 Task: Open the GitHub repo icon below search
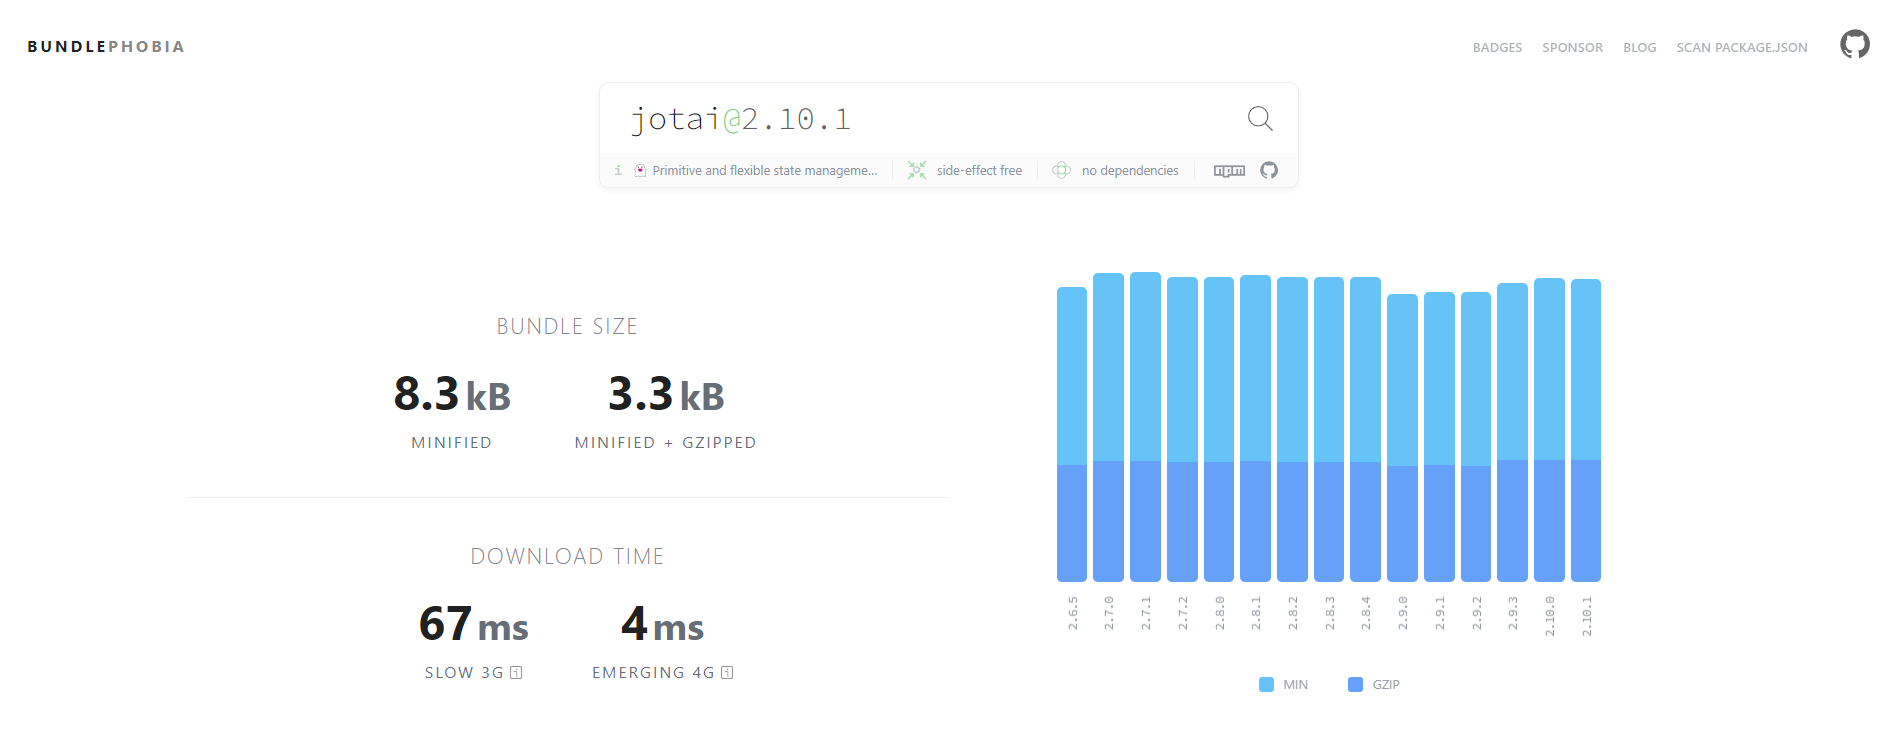(x=1269, y=170)
